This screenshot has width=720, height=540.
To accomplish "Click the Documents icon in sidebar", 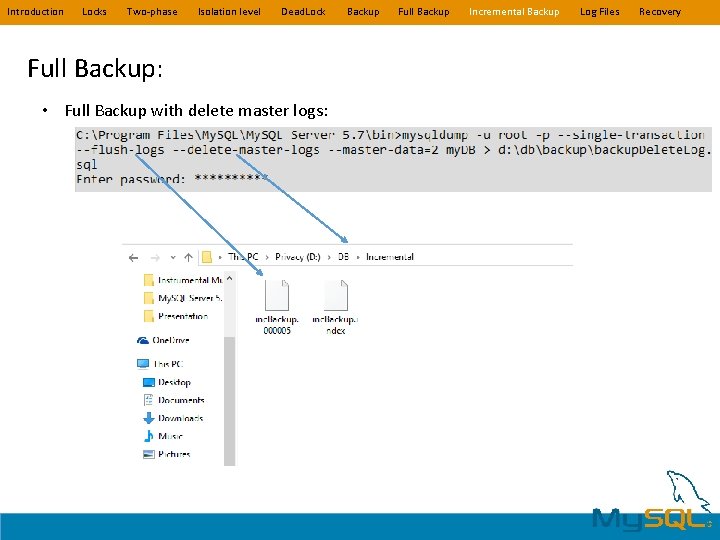I will [x=148, y=400].
